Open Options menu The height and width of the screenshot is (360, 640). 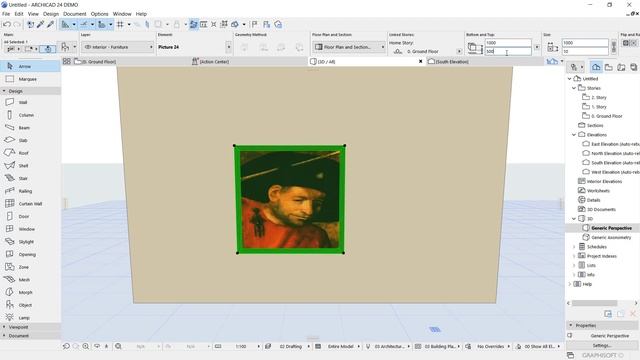99,14
